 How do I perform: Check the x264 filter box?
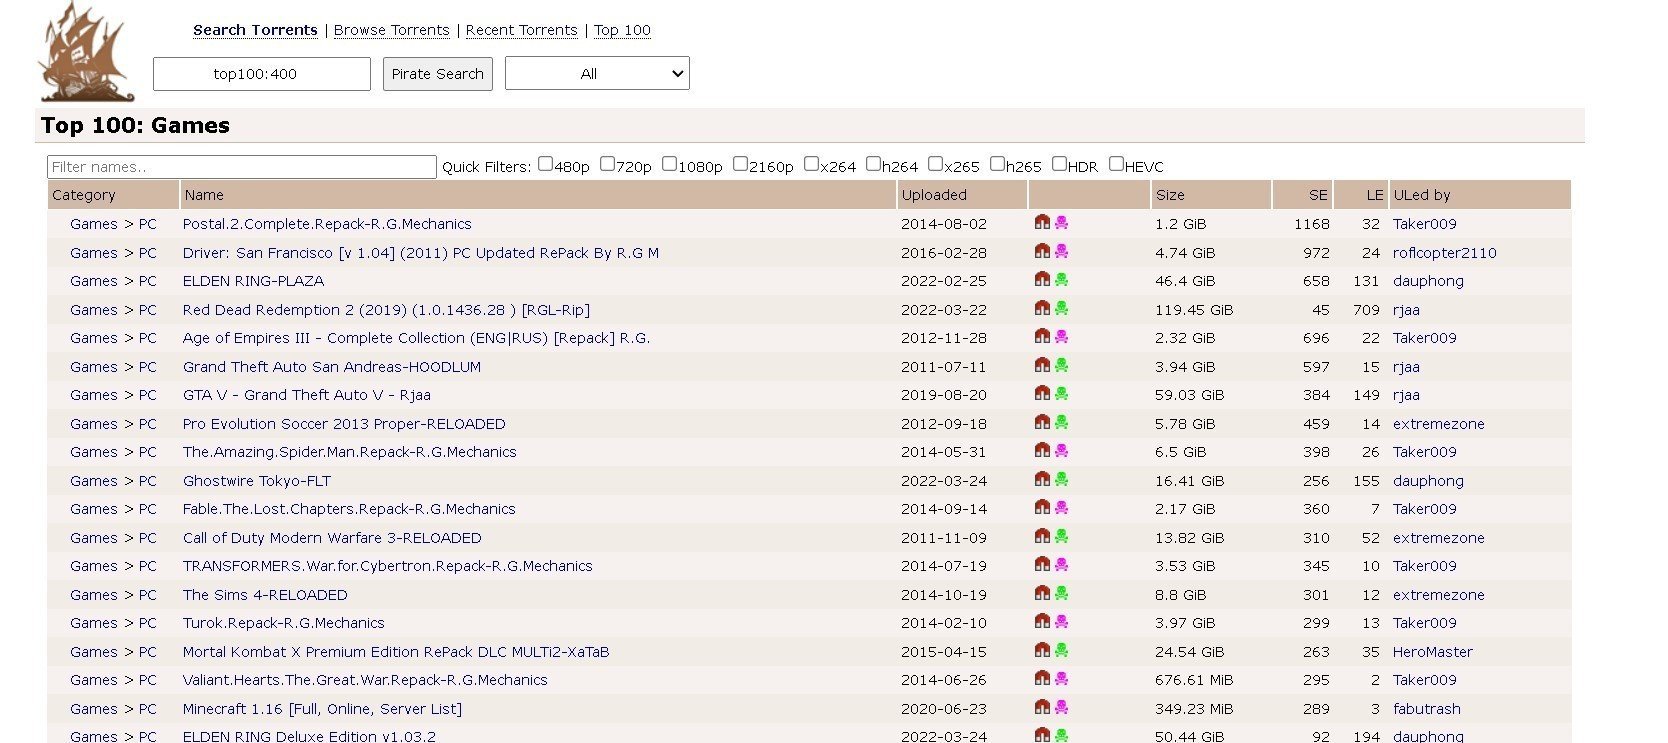(811, 163)
